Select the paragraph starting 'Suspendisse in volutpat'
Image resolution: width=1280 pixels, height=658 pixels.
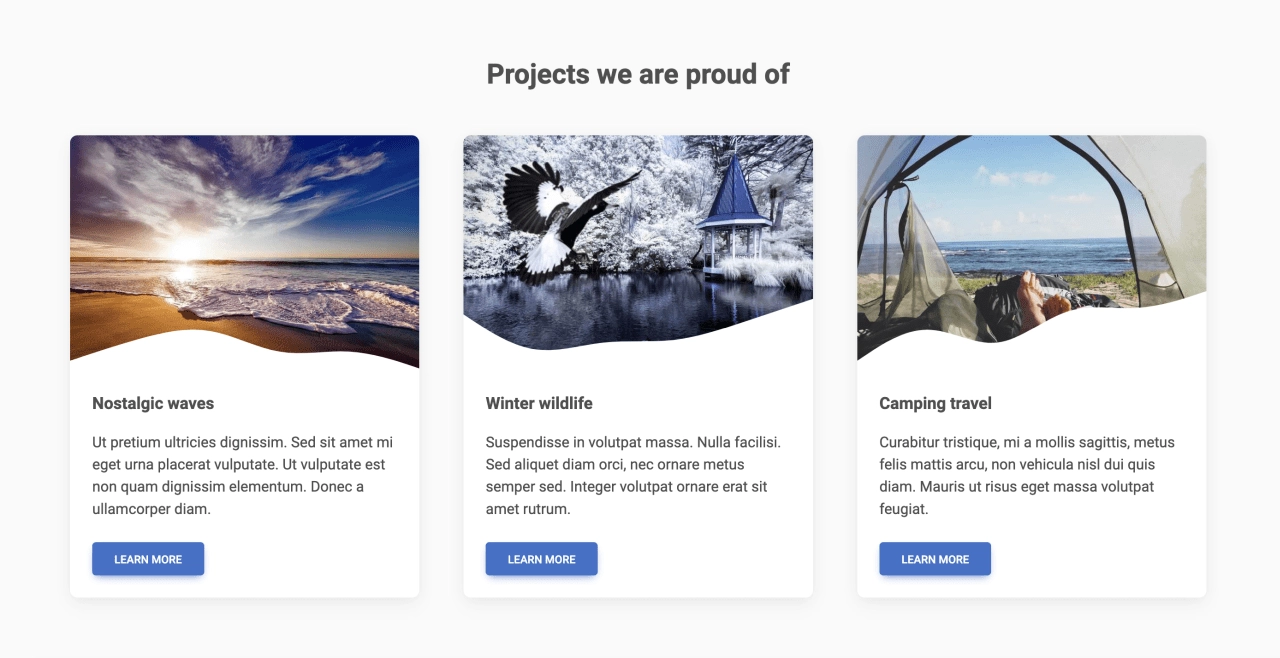tap(633, 475)
